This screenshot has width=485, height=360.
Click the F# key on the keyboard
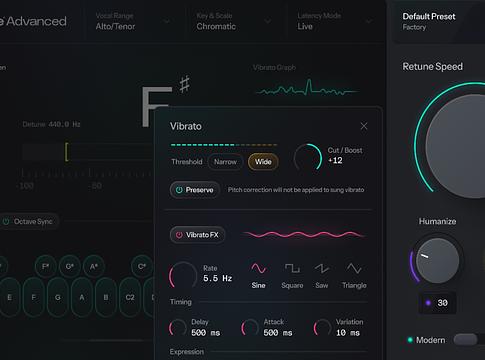(46, 267)
